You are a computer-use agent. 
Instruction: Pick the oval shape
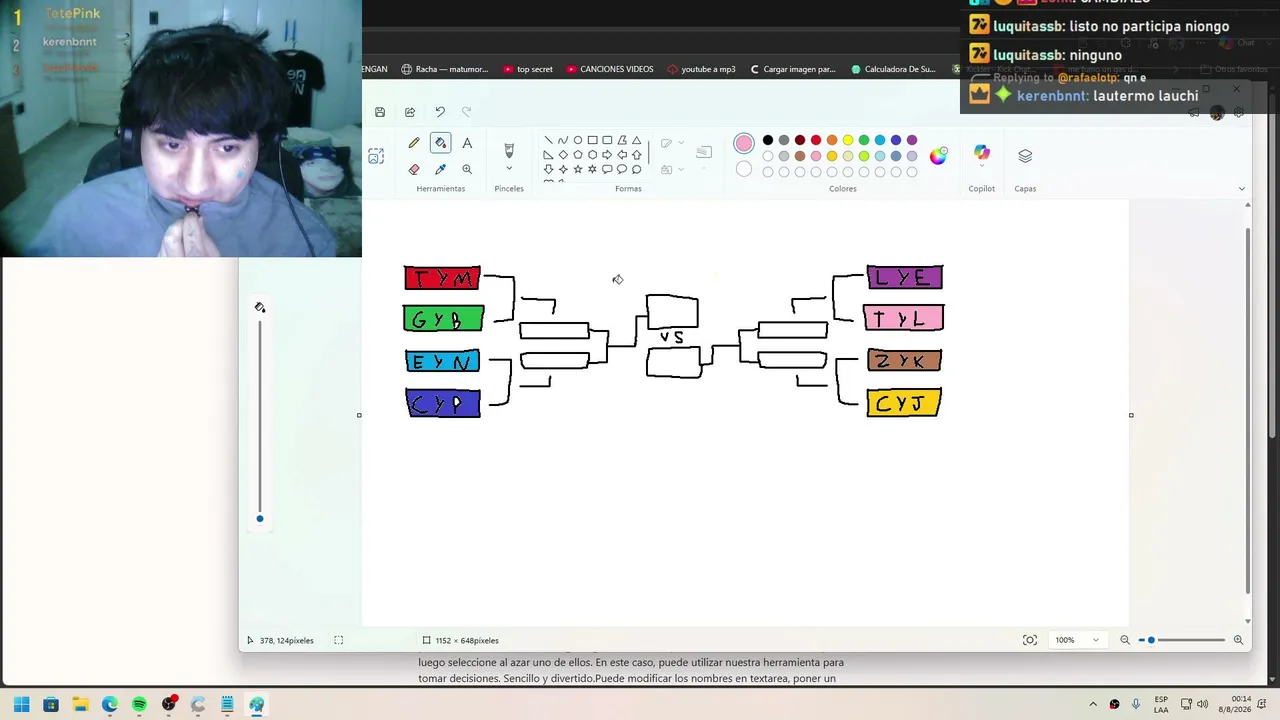pos(578,141)
